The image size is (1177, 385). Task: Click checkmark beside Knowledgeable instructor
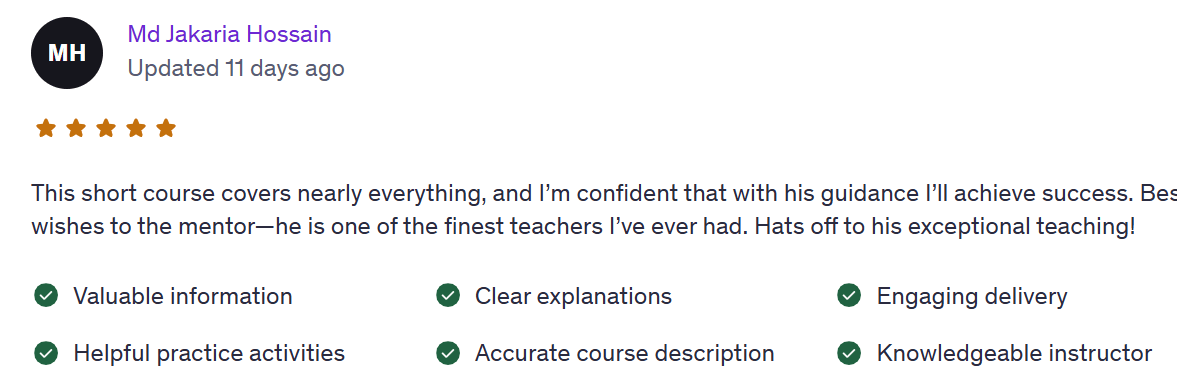coord(849,353)
